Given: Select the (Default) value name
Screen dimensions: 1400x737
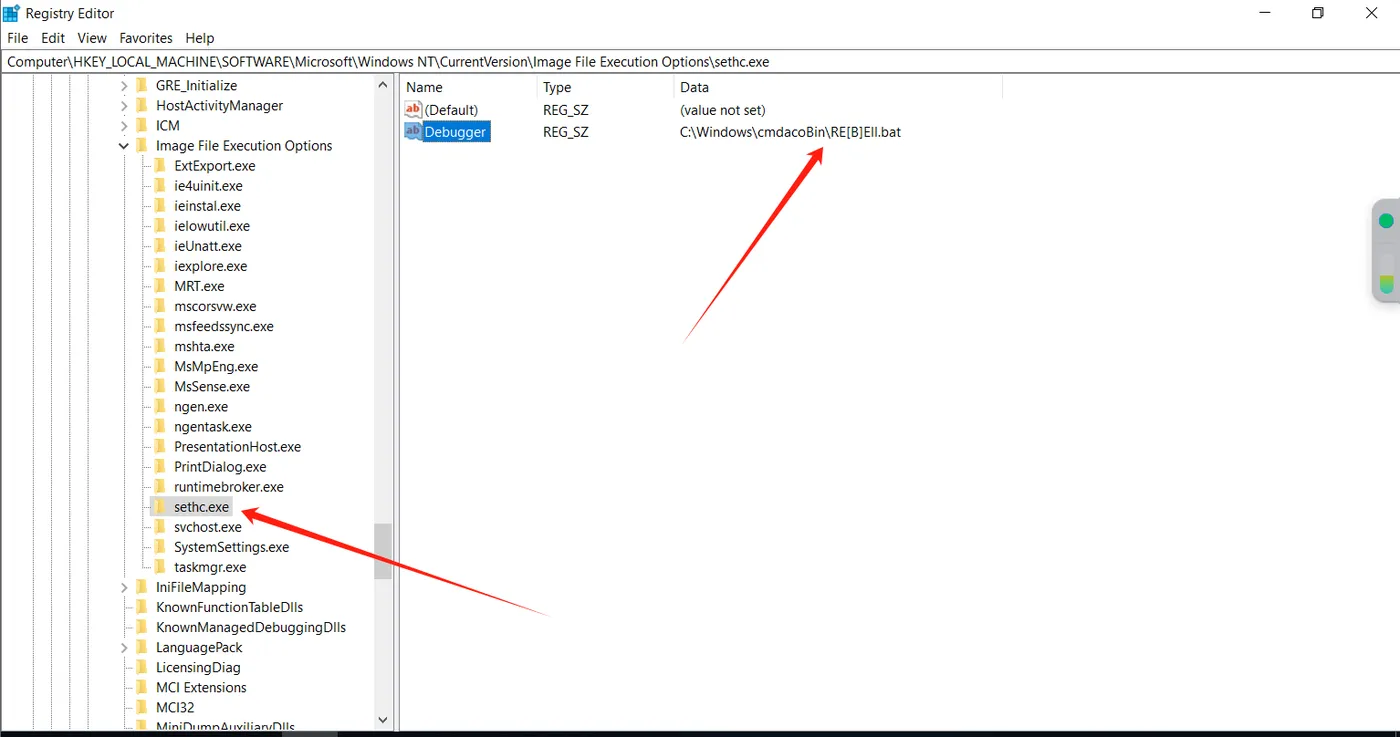Looking at the screenshot, I should point(451,110).
